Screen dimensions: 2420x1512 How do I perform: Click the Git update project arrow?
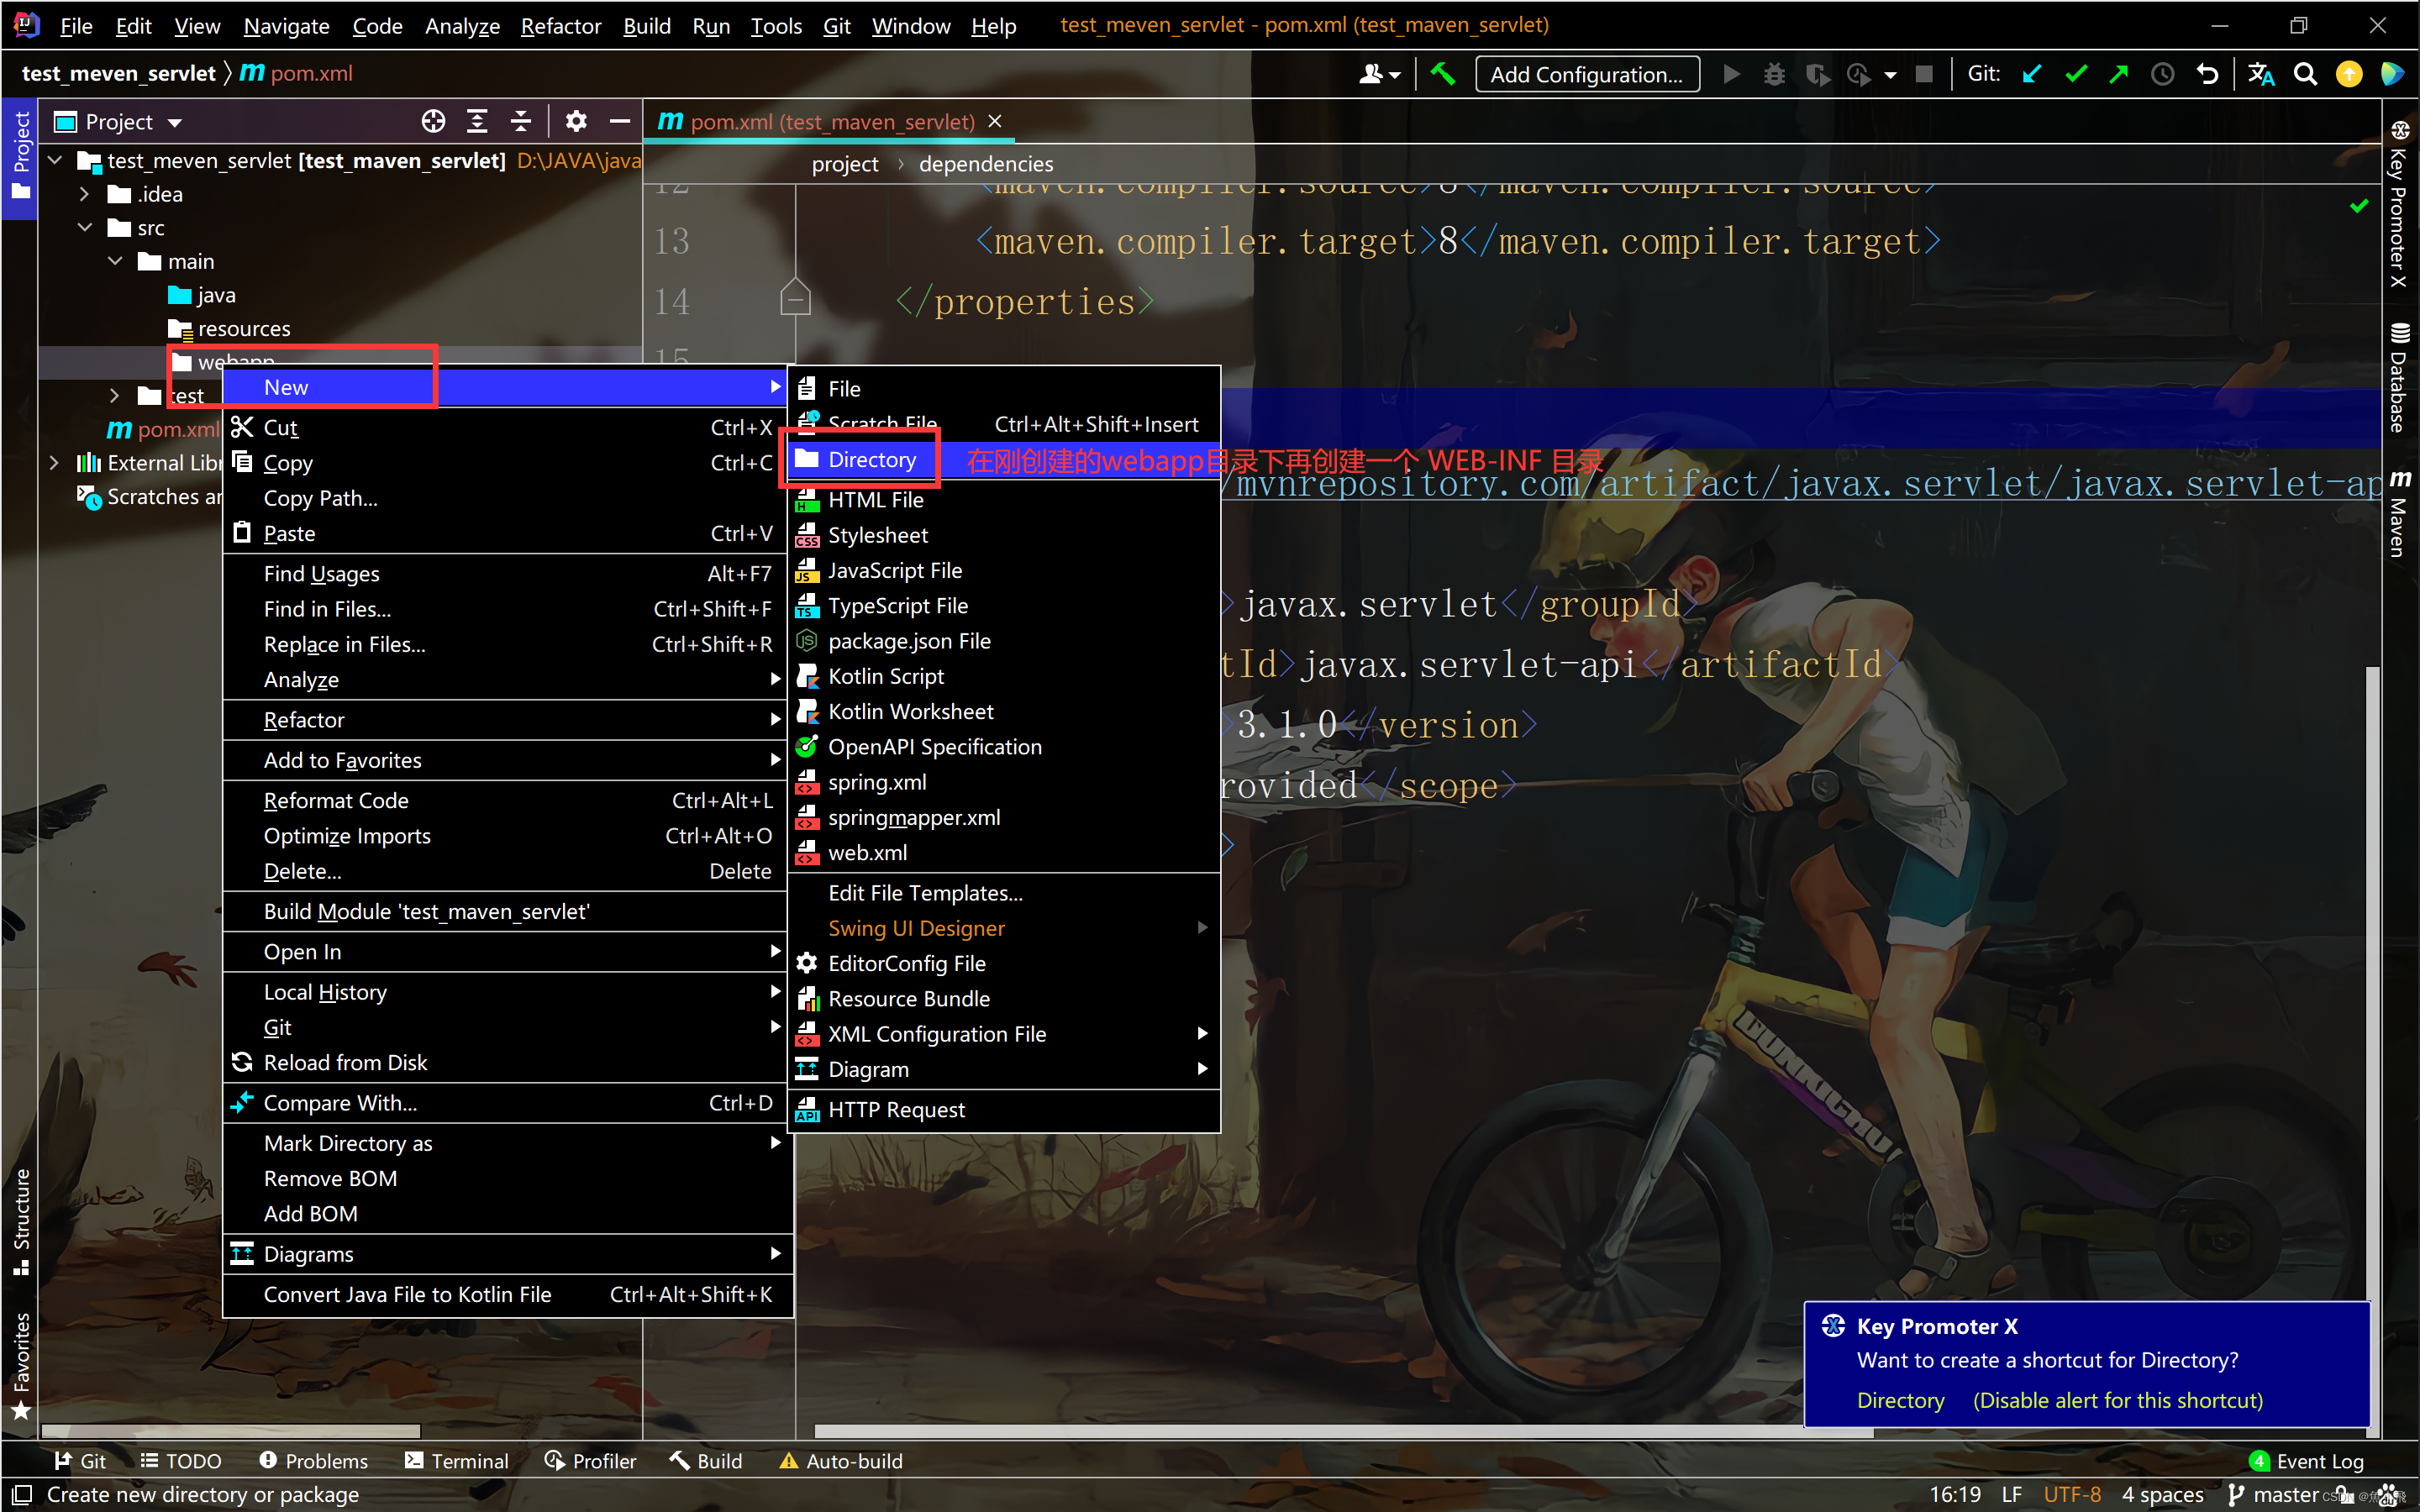[2032, 74]
